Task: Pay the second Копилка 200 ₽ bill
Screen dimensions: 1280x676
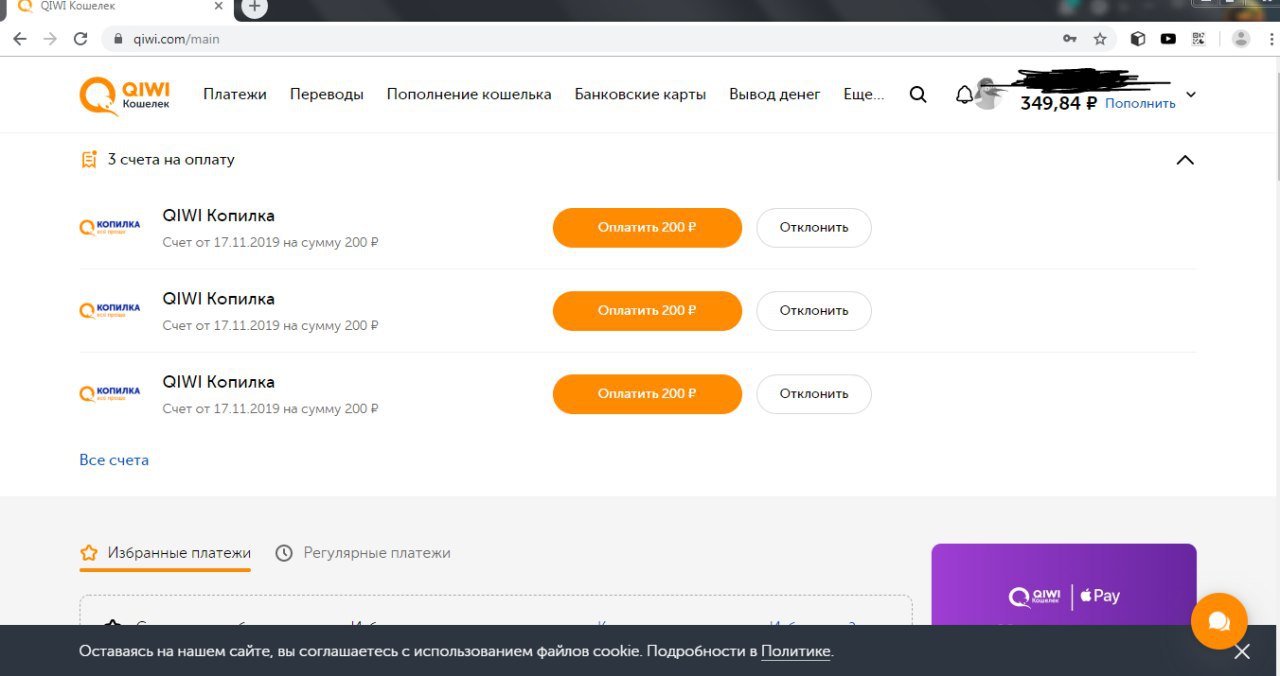Action: point(647,310)
